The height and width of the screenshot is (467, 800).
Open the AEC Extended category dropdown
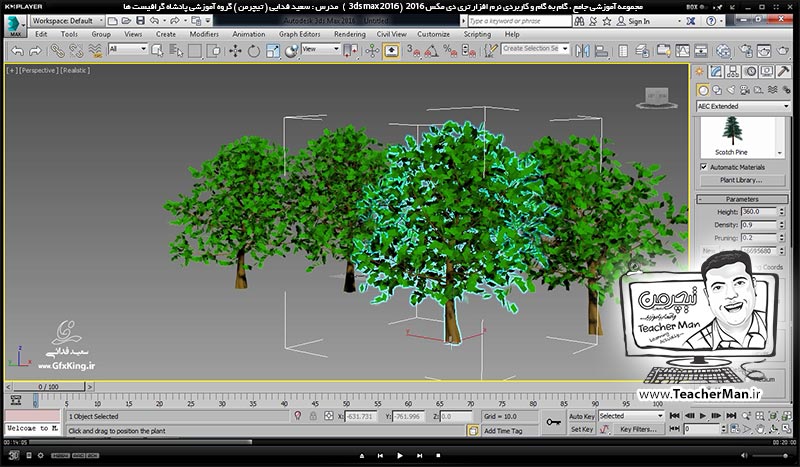(x=743, y=106)
